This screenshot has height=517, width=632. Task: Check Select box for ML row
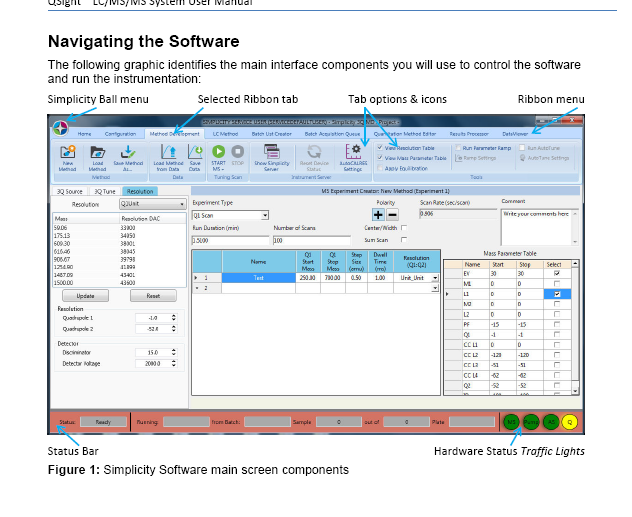[557, 284]
